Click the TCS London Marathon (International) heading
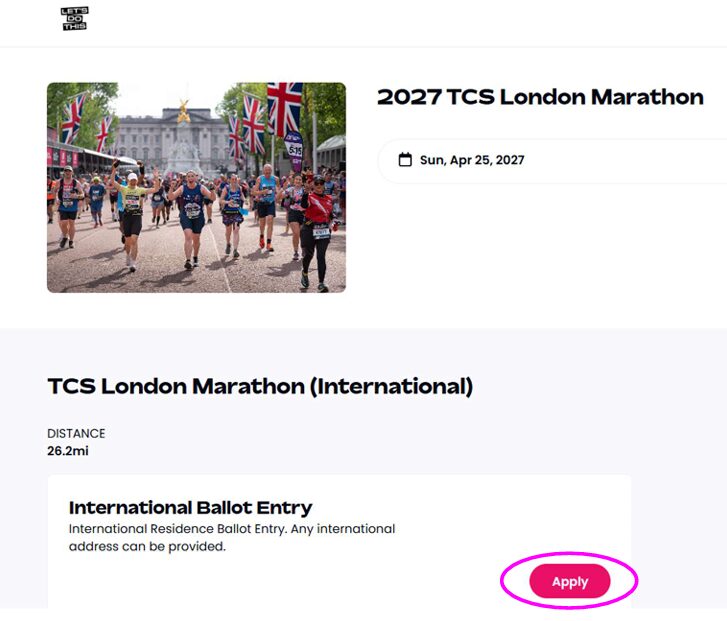 click(260, 386)
